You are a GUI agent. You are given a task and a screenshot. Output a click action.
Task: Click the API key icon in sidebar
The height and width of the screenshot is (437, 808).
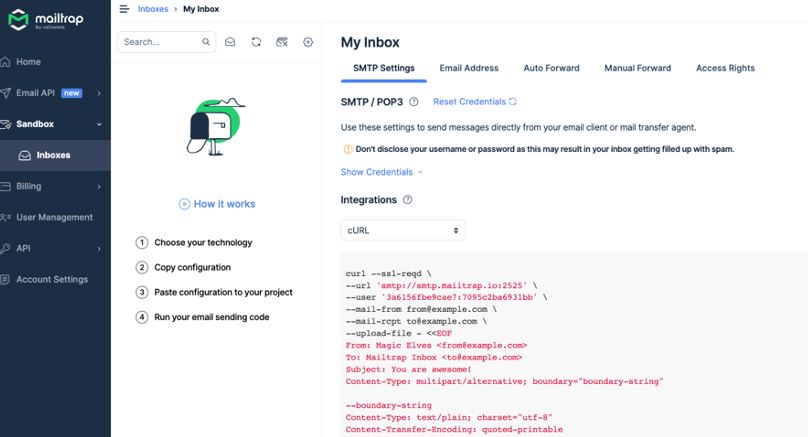[5, 248]
